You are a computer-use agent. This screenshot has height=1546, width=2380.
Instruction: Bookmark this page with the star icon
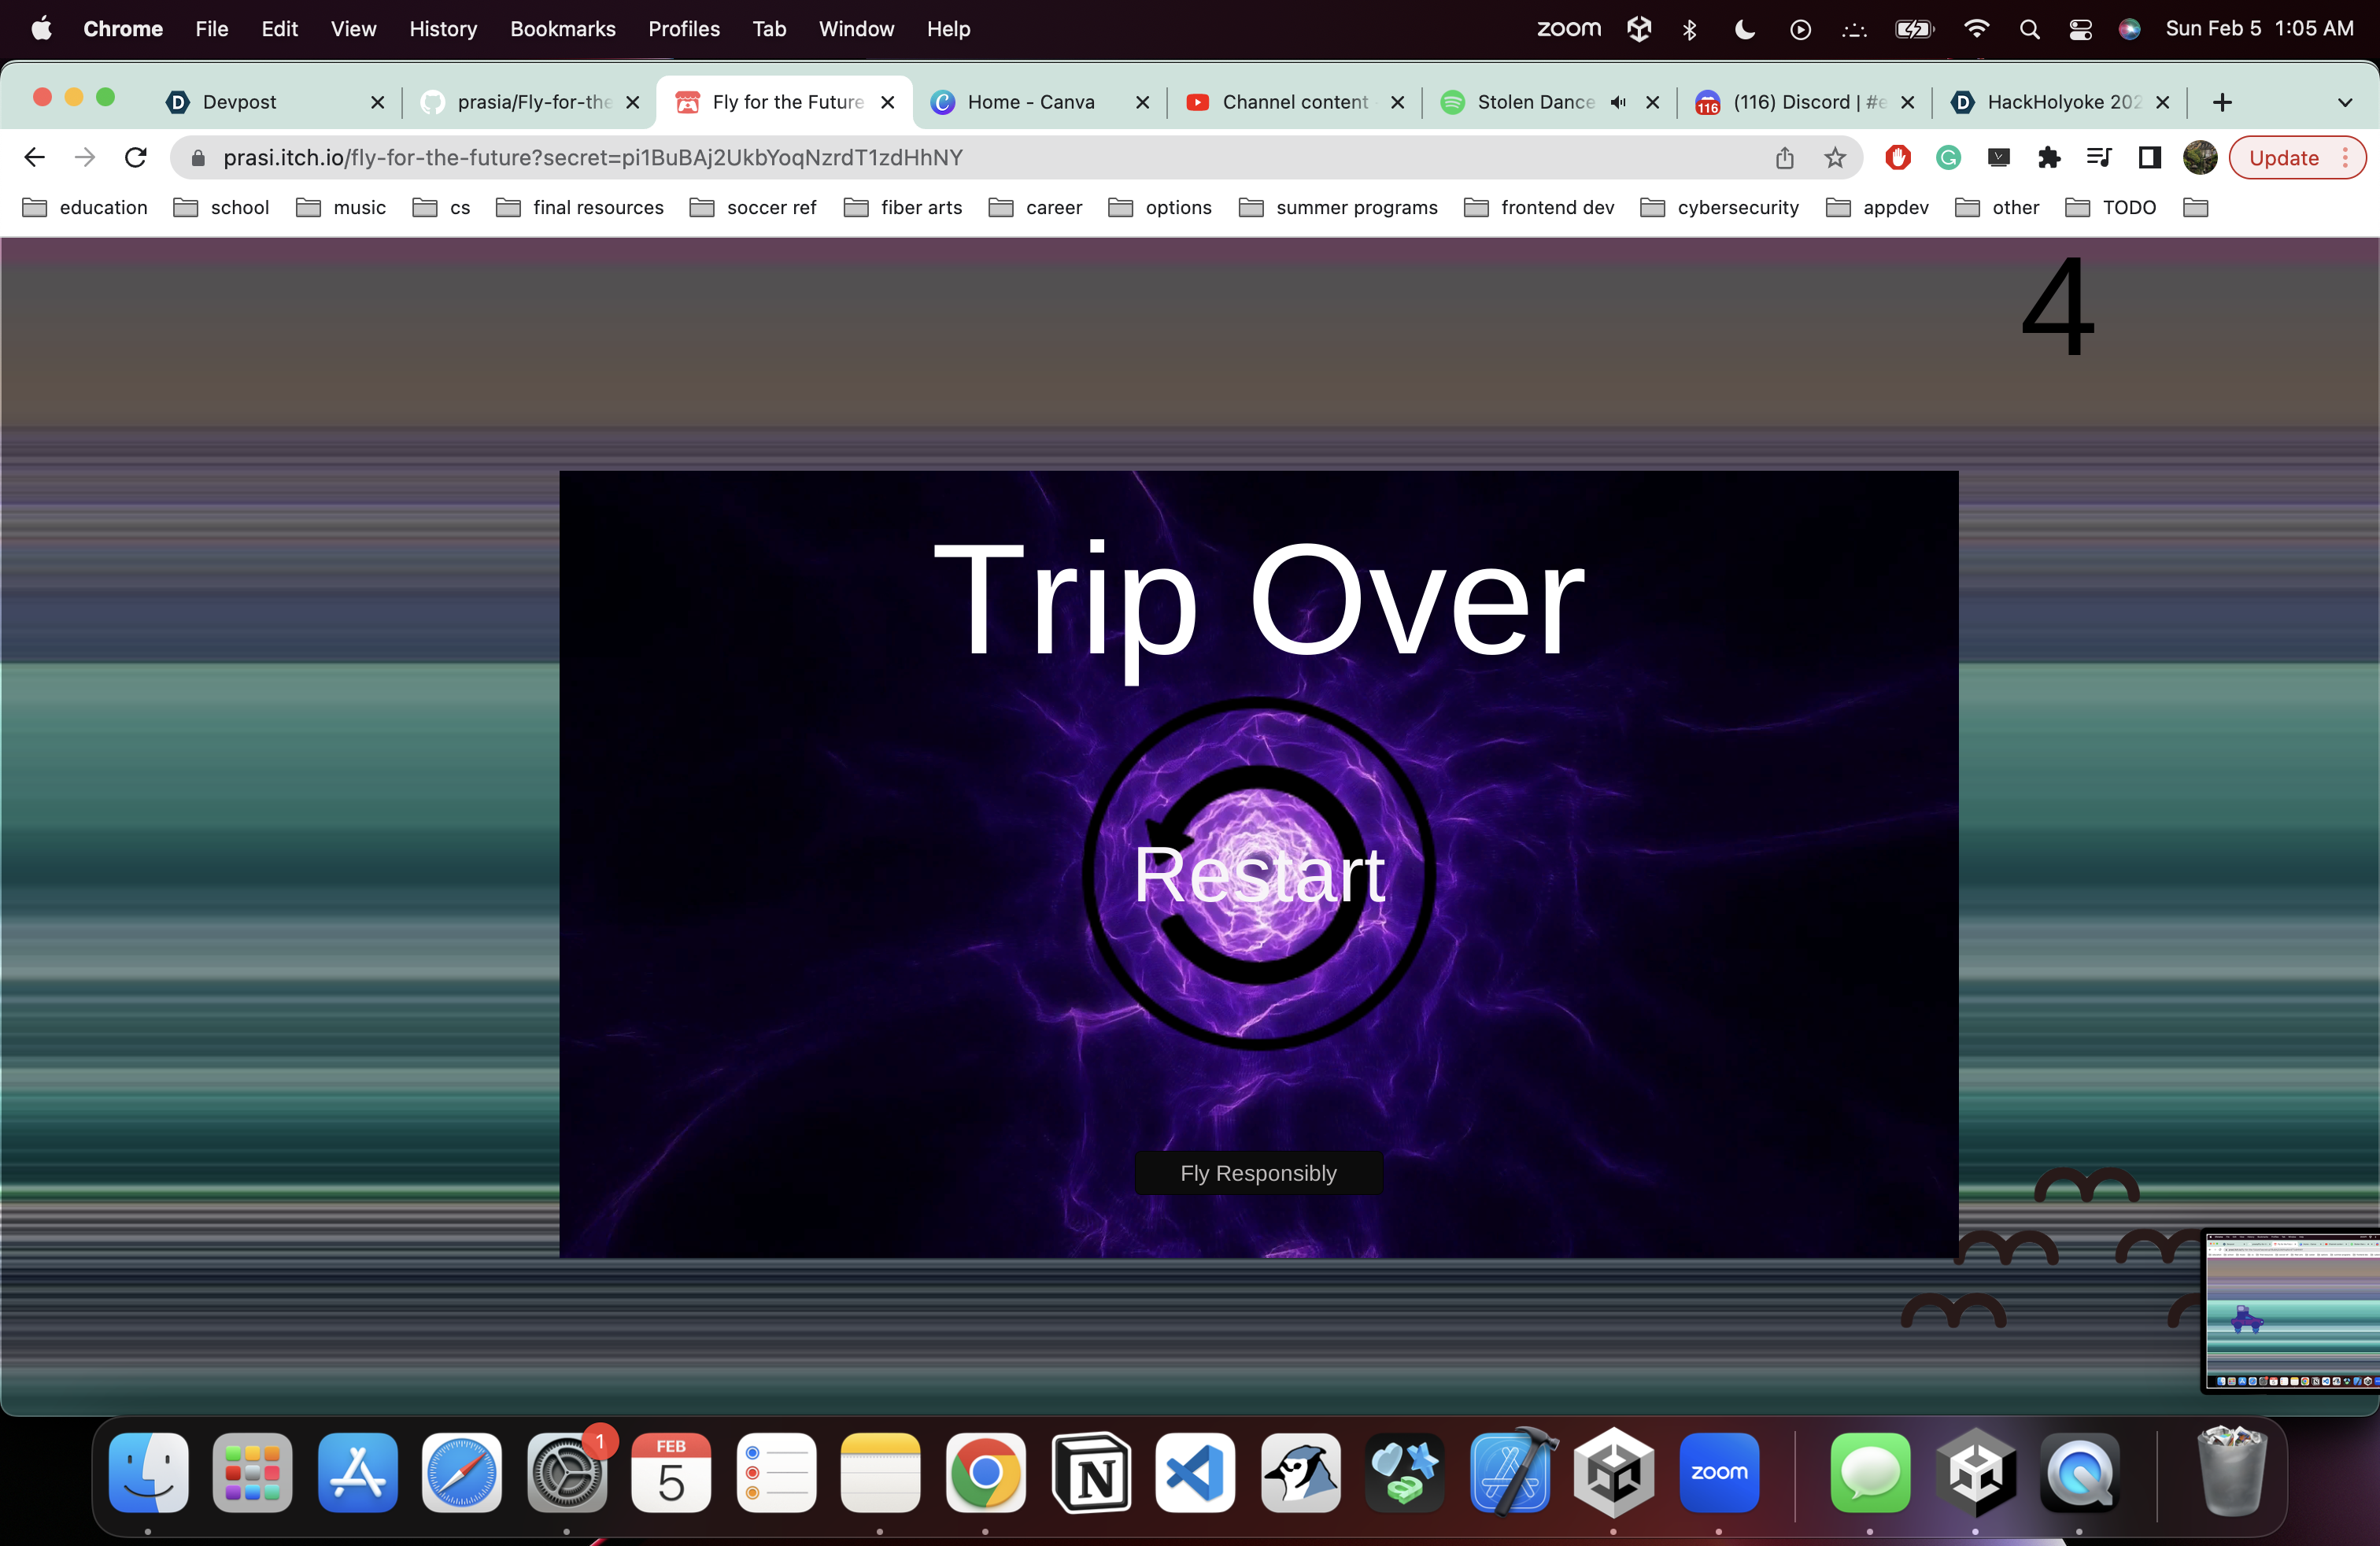[1834, 158]
